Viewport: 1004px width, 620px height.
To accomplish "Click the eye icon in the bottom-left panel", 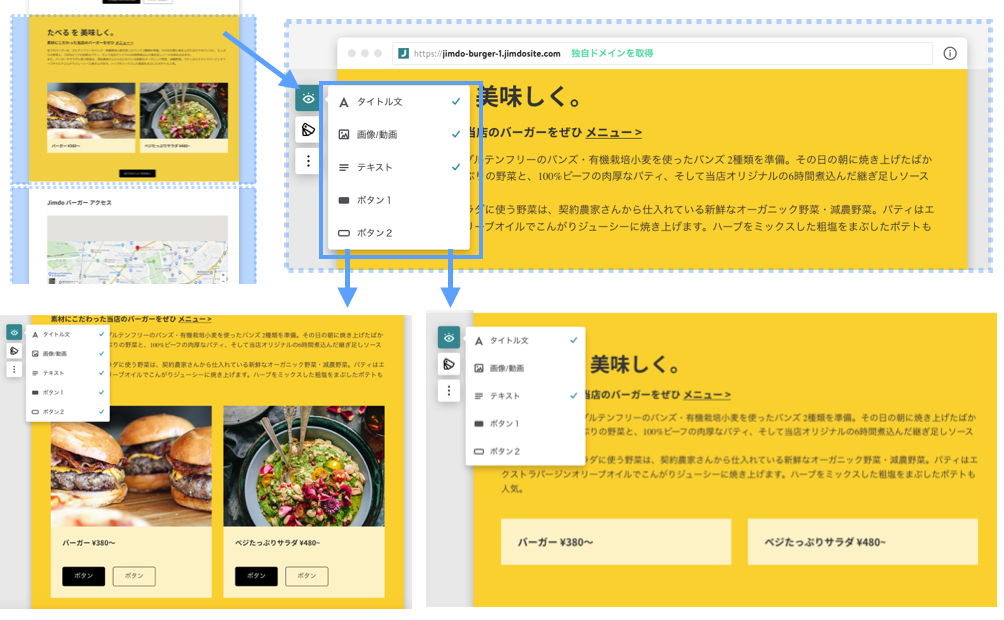I will pos(15,333).
